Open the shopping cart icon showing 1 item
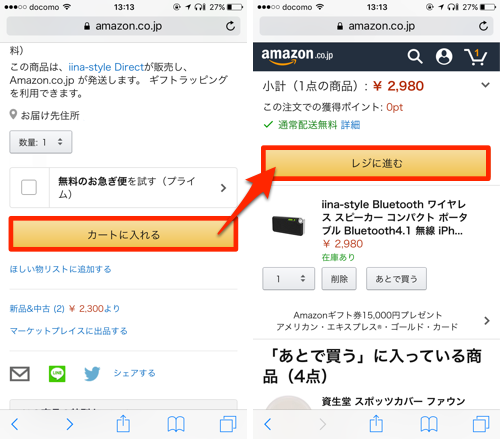Image resolution: width=500 pixels, height=439 pixels. tap(476, 57)
